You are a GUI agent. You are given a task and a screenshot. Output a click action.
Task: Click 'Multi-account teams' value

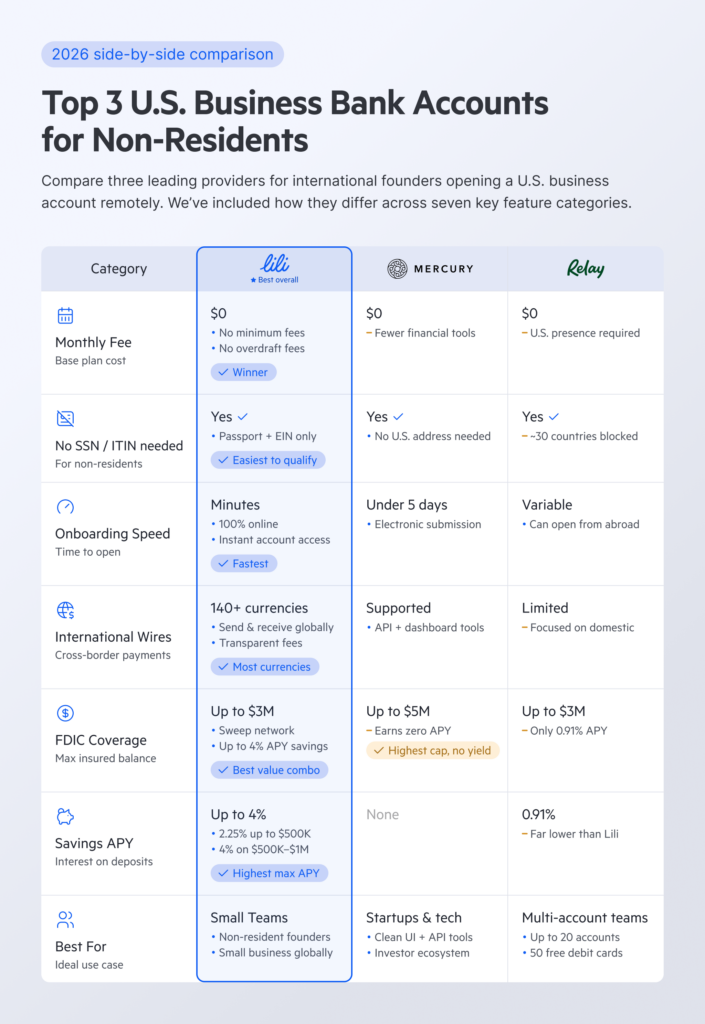585,918
